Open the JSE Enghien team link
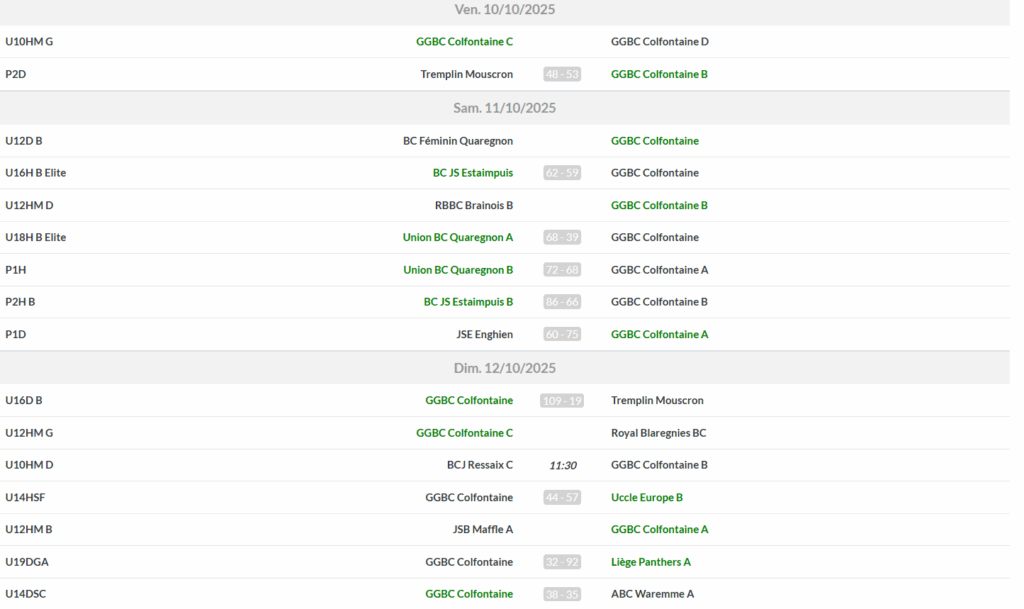This screenshot has width=1024, height=609. (x=484, y=335)
